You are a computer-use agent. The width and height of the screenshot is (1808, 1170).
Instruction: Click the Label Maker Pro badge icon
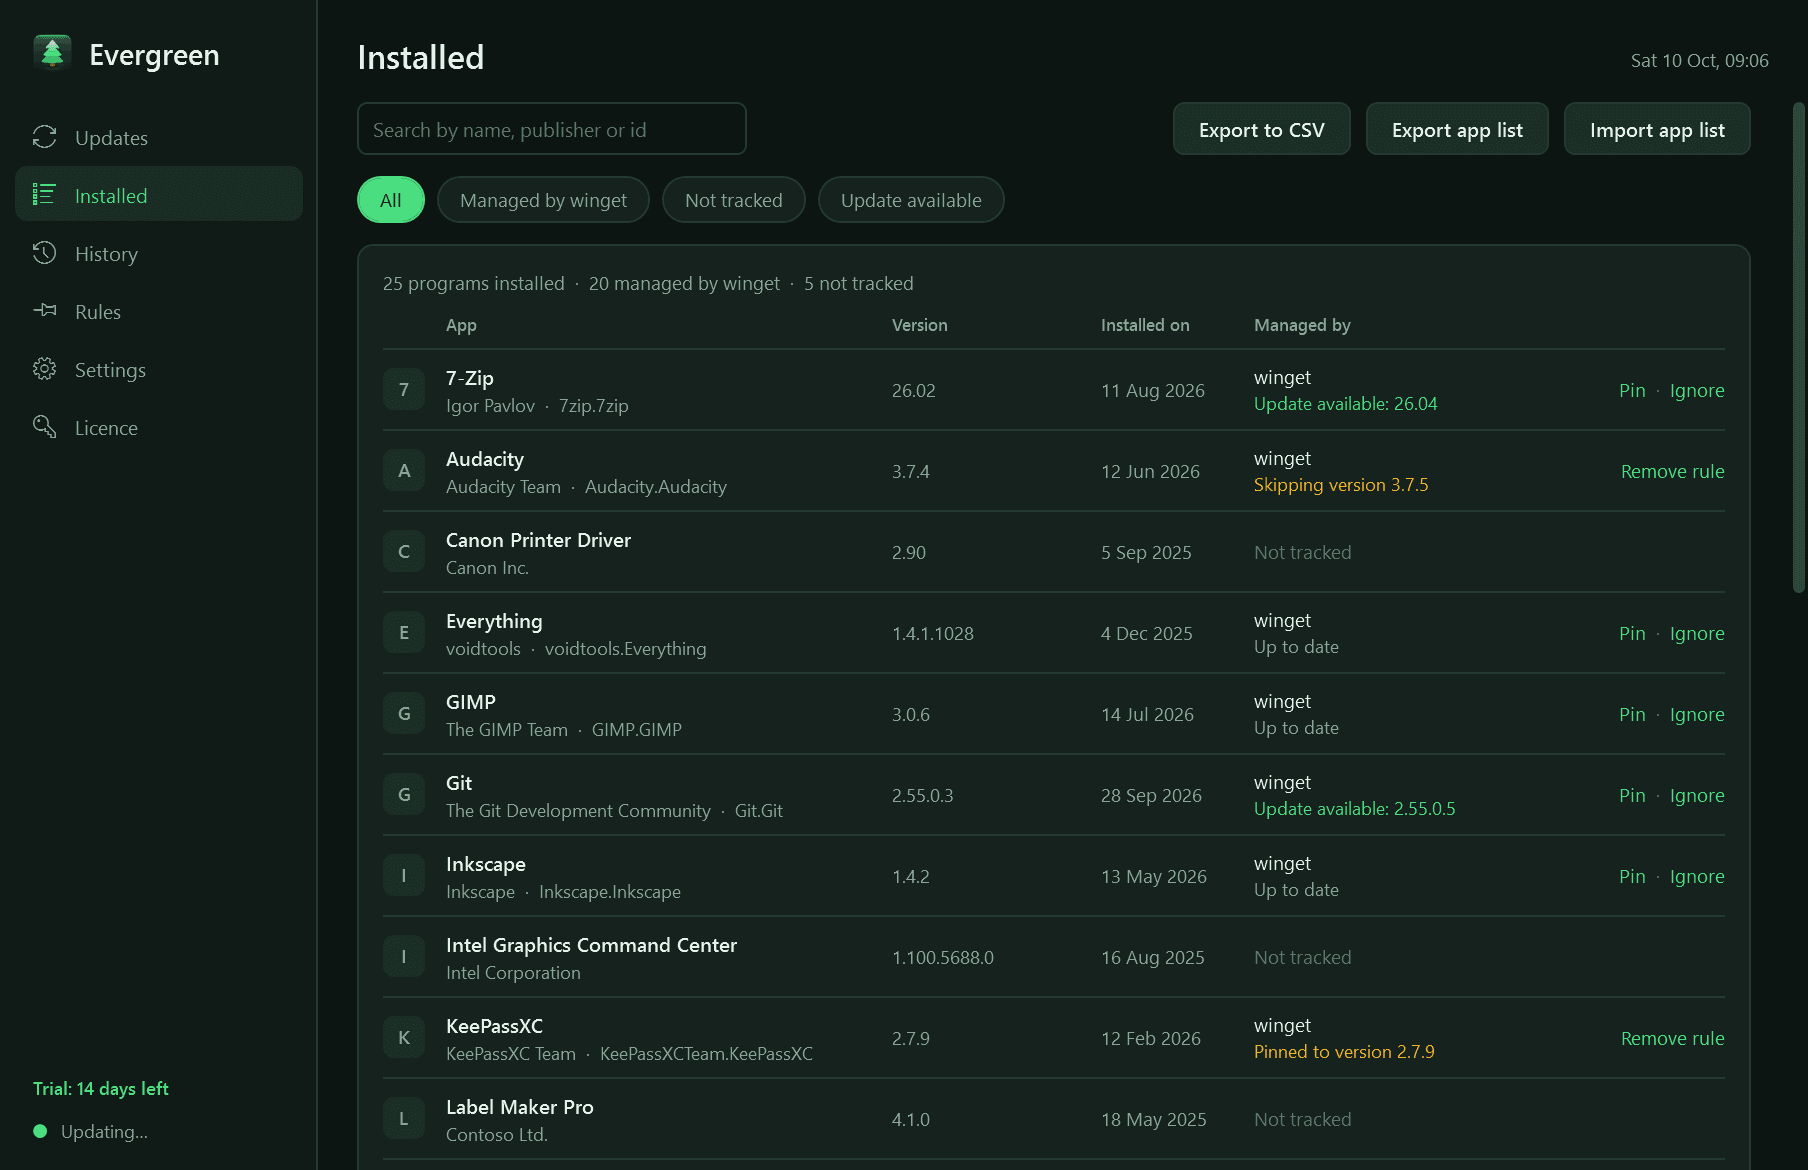tap(404, 1119)
